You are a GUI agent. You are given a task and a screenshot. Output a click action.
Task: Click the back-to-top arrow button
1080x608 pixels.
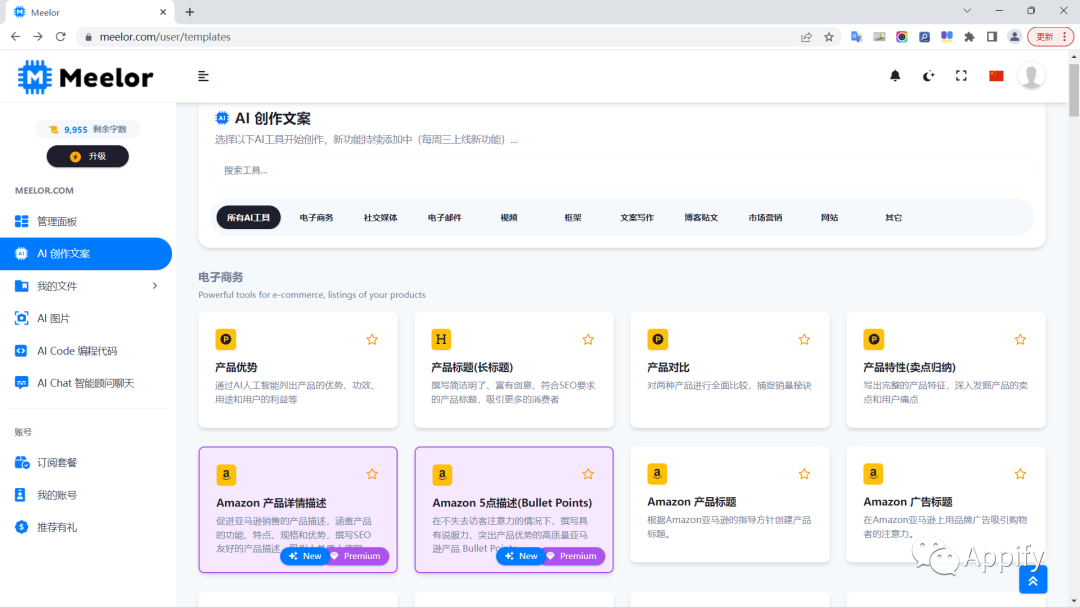(x=1033, y=580)
